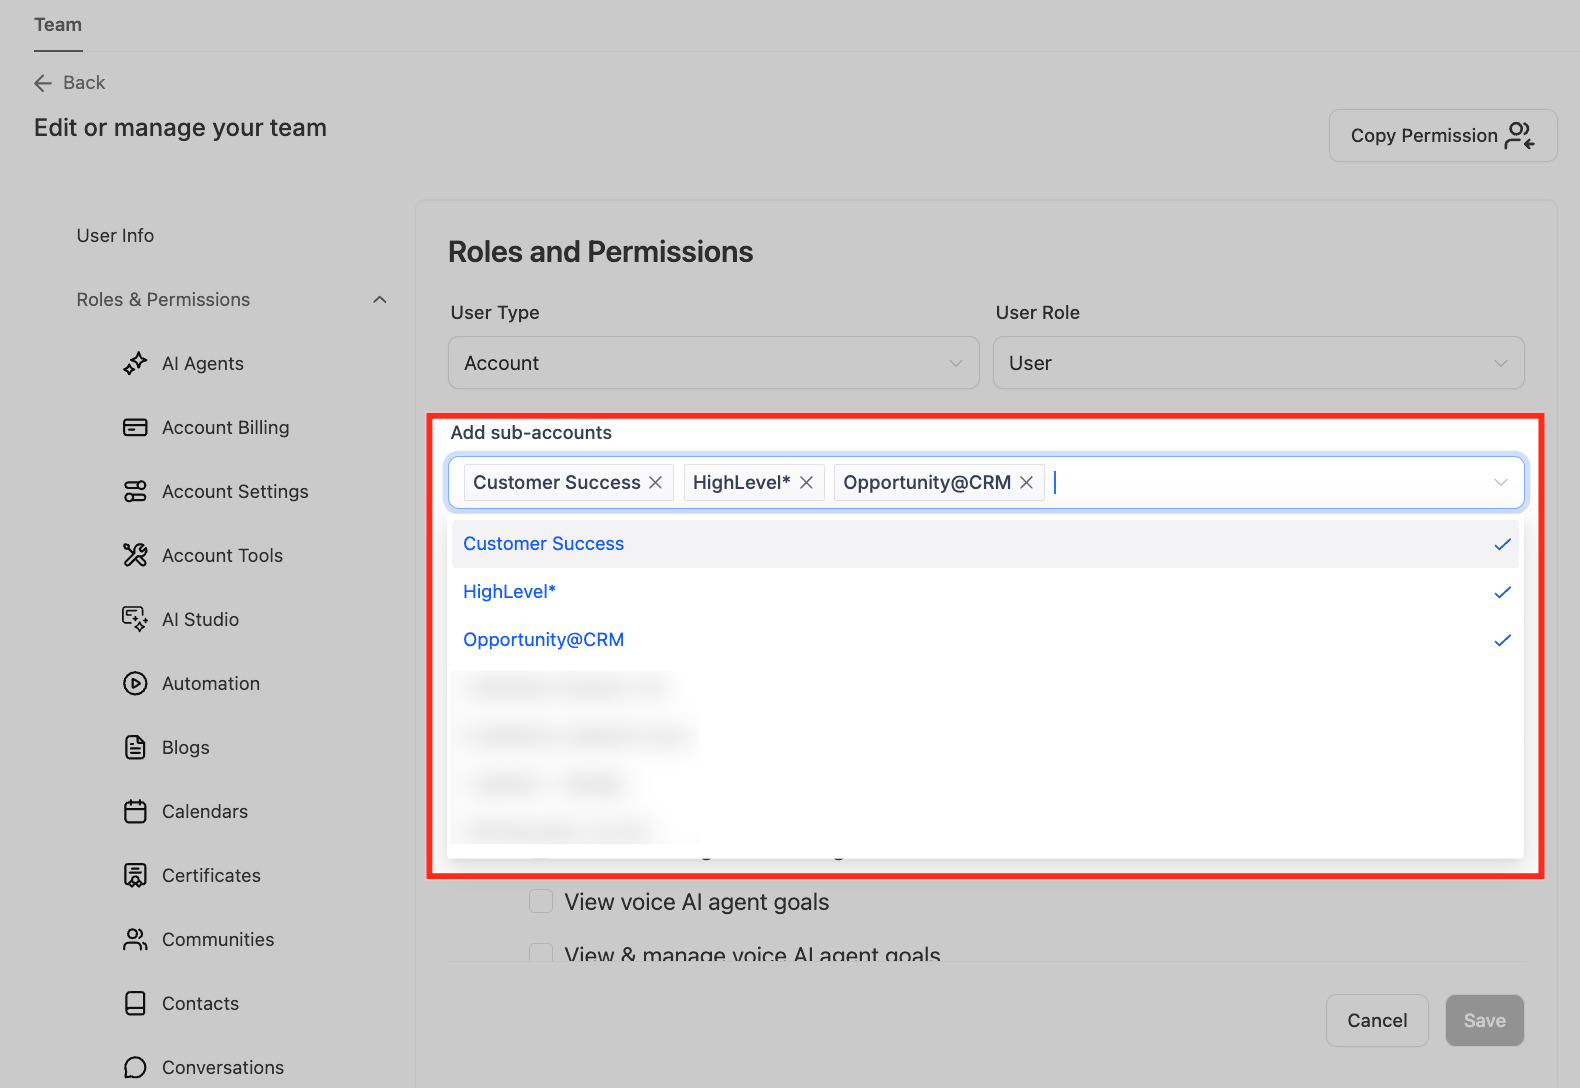The width and height of the screenshot is (1580, 1088).
Task: Click the Account Billing card icon
Action: (135, 428)
